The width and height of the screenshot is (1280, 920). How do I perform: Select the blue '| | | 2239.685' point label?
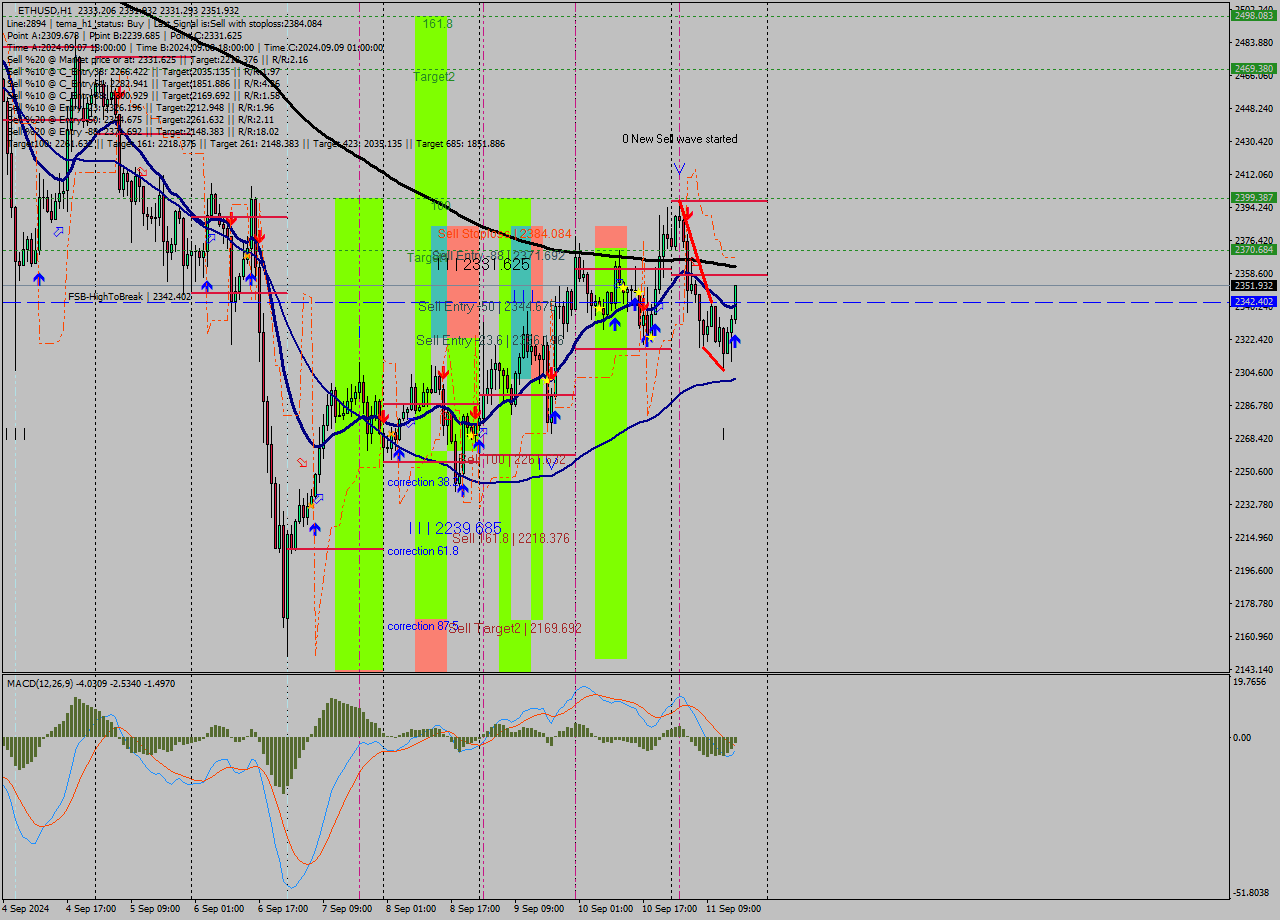click(x=455, y=528)
